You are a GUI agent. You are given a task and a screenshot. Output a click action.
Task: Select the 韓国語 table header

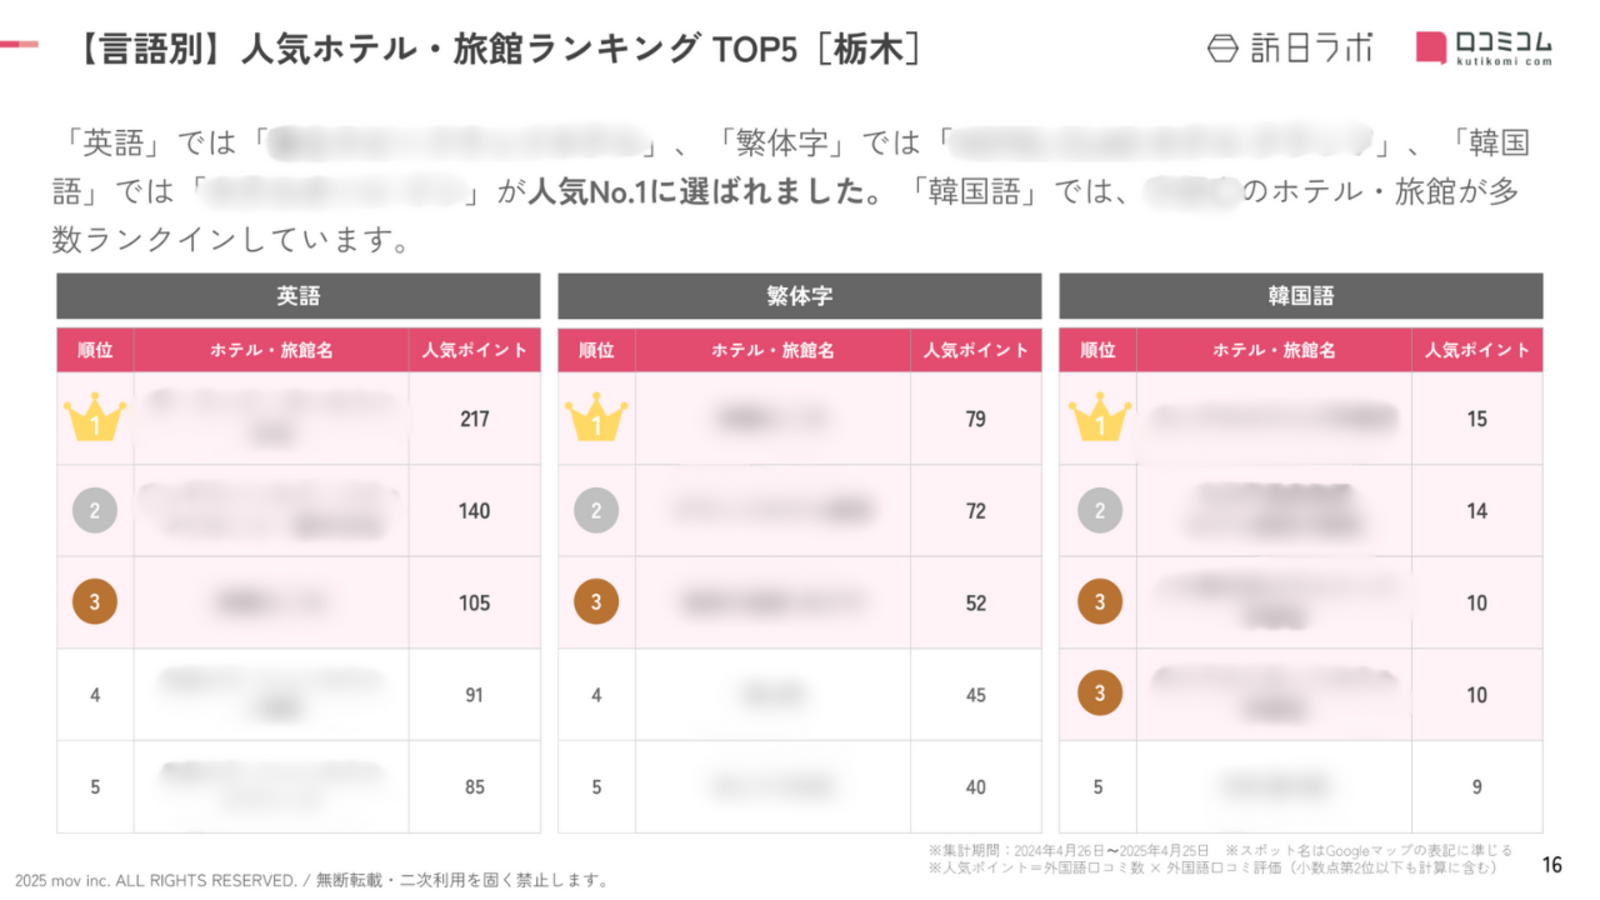click(1301, 296)
